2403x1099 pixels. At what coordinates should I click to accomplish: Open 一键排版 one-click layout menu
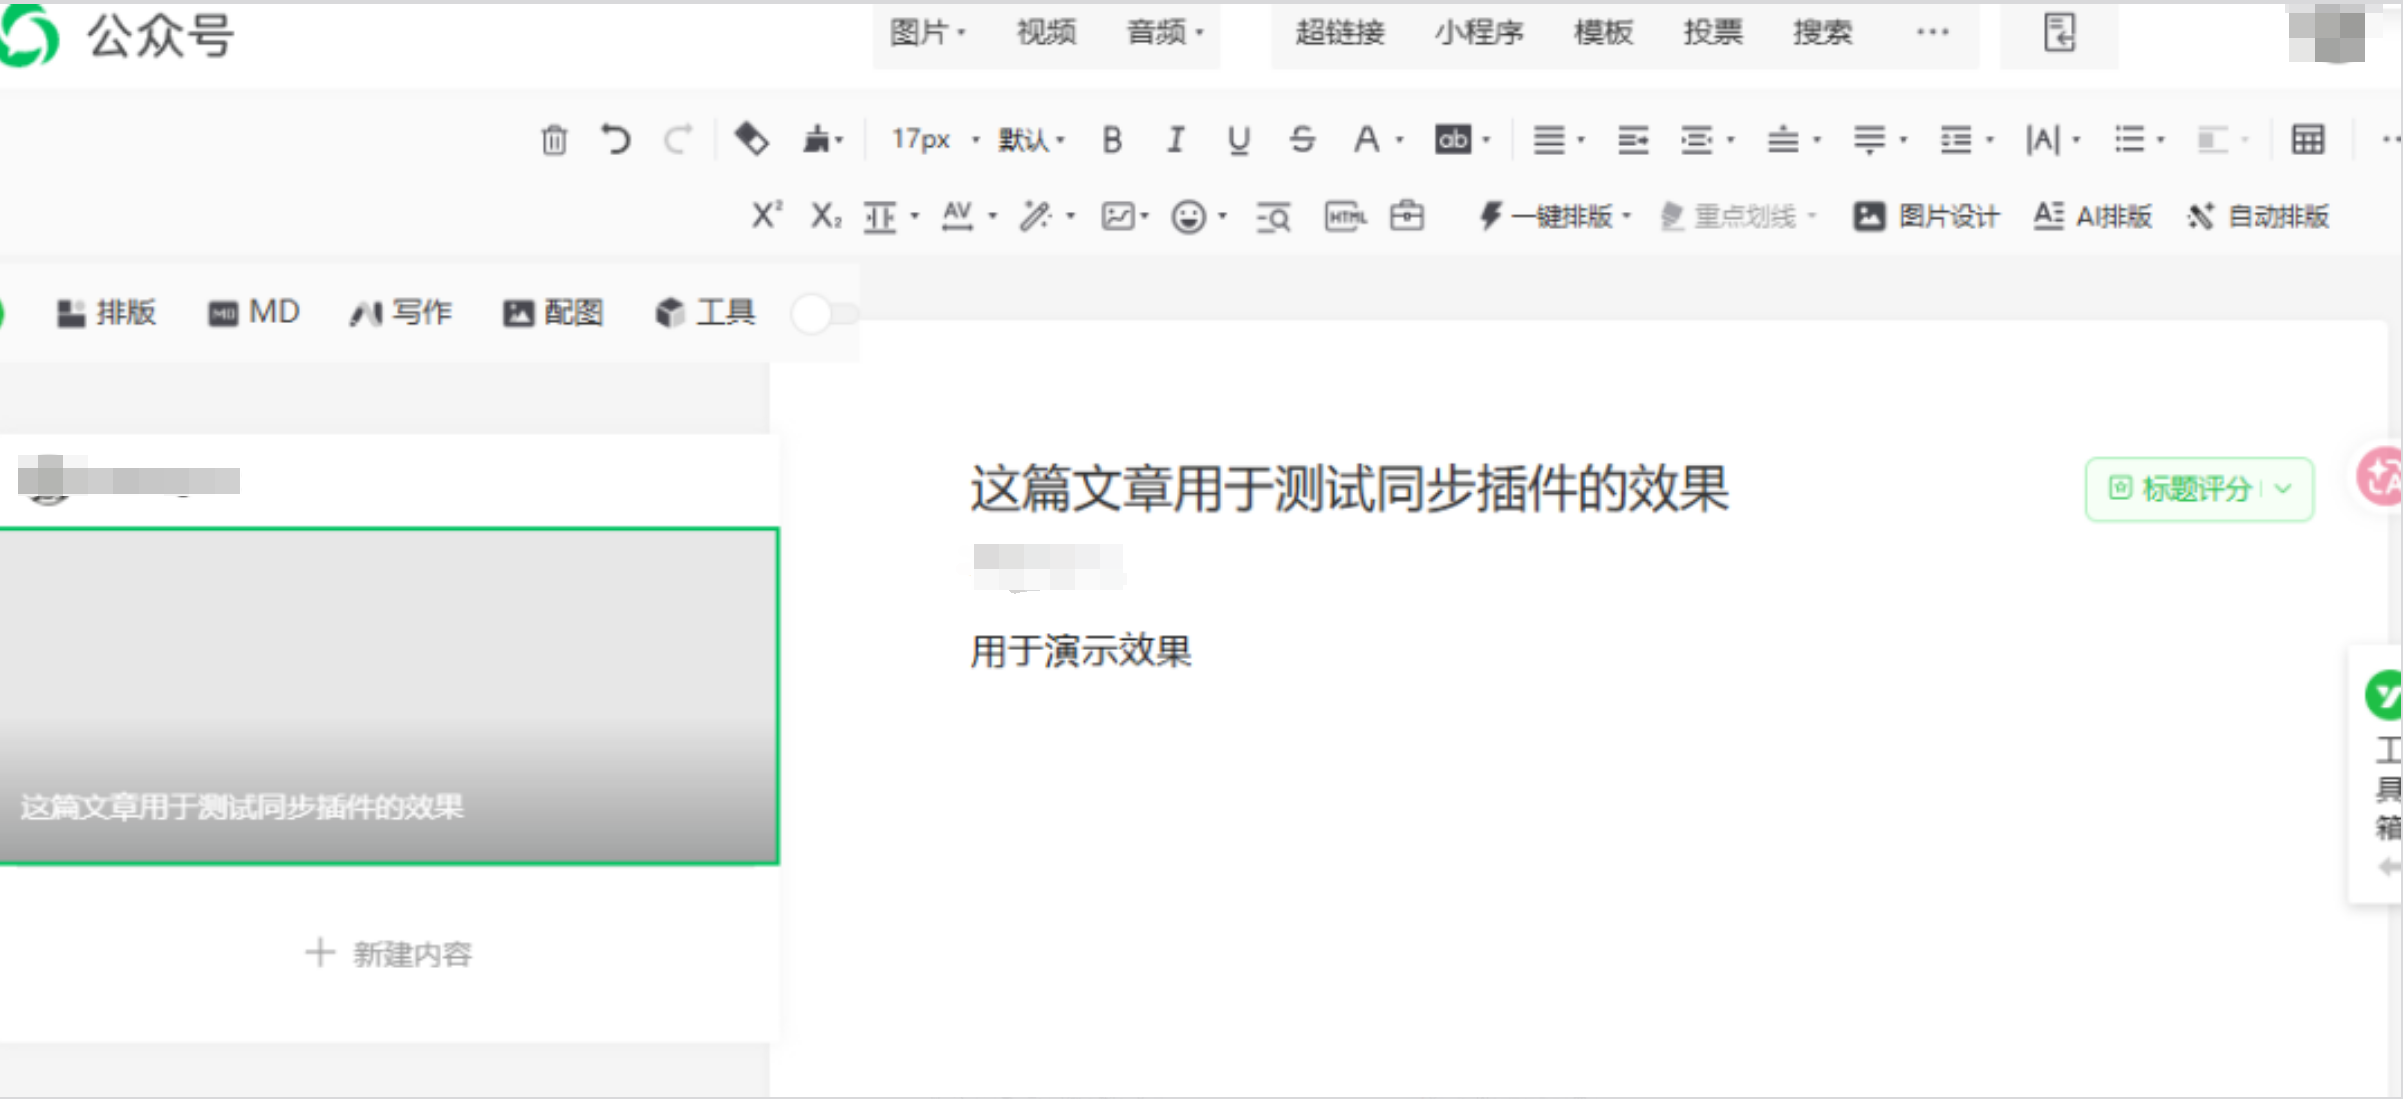(1555, 216)
